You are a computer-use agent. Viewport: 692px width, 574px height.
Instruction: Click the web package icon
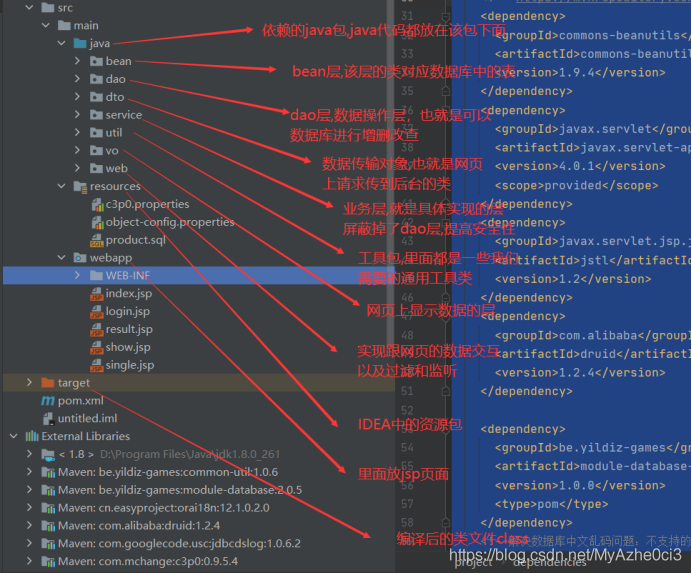96,168
